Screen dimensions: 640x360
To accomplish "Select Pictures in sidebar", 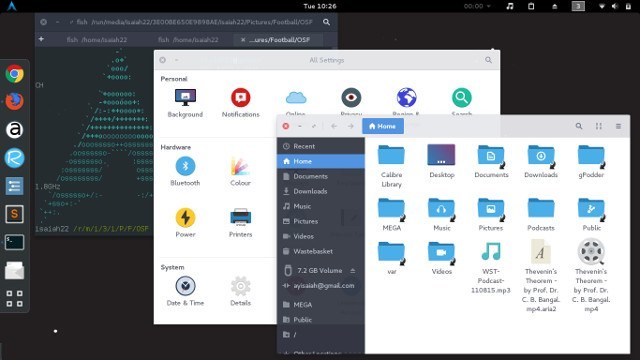I will pyautogui.click(x=320, y=221).
